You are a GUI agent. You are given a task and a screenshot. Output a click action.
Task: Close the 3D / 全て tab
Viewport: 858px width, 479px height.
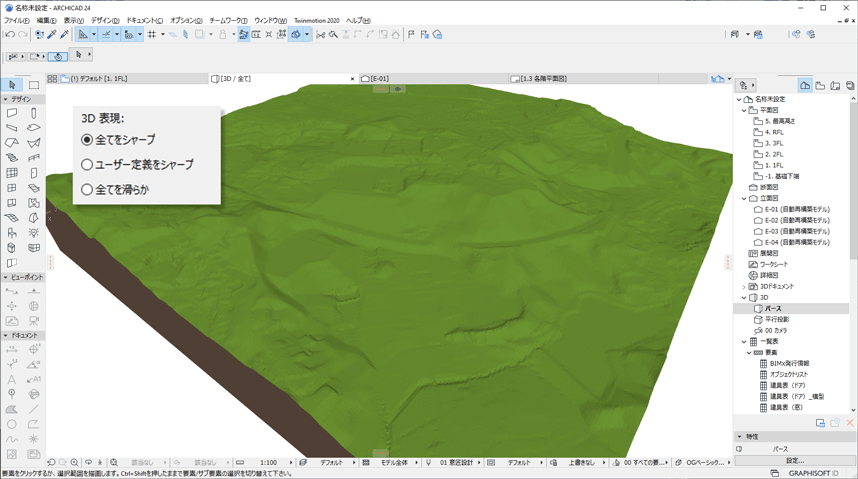point(352,78)
